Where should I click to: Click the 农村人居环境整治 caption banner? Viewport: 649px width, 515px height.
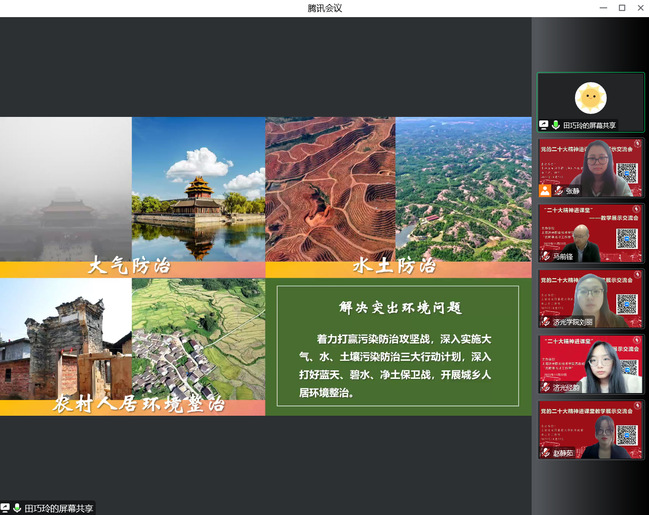click(x=132, y=406)
